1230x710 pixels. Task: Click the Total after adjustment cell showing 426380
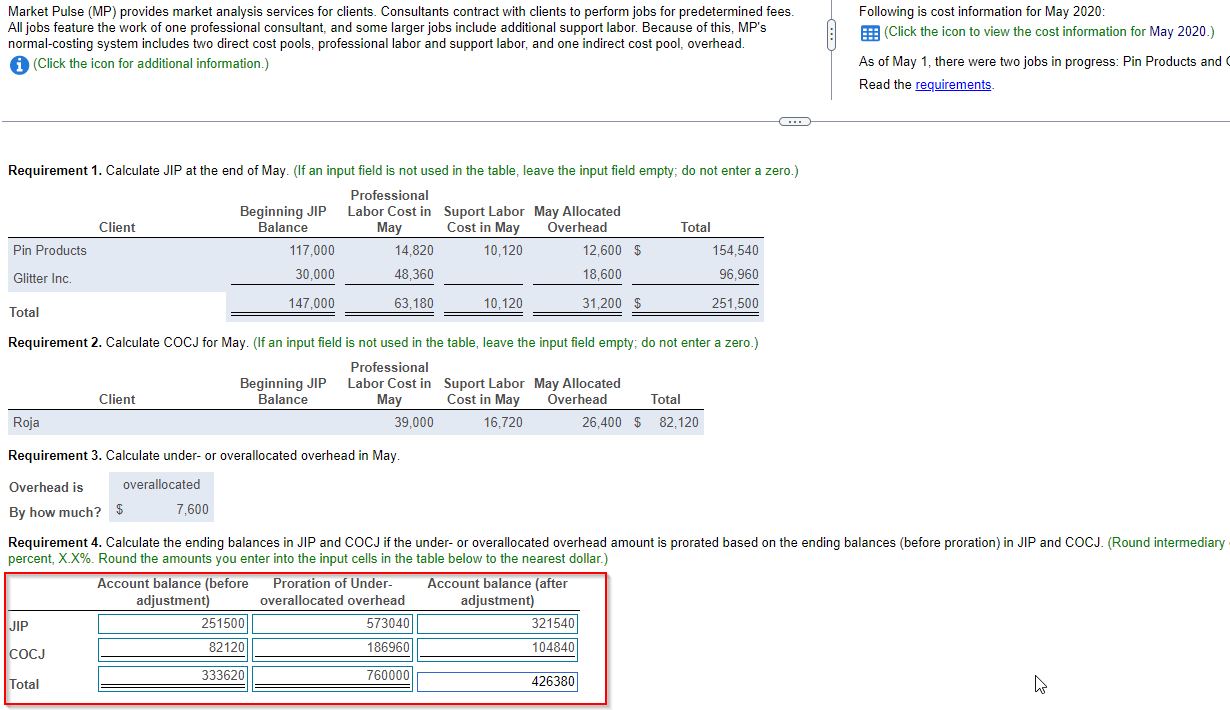click(497, 681)
